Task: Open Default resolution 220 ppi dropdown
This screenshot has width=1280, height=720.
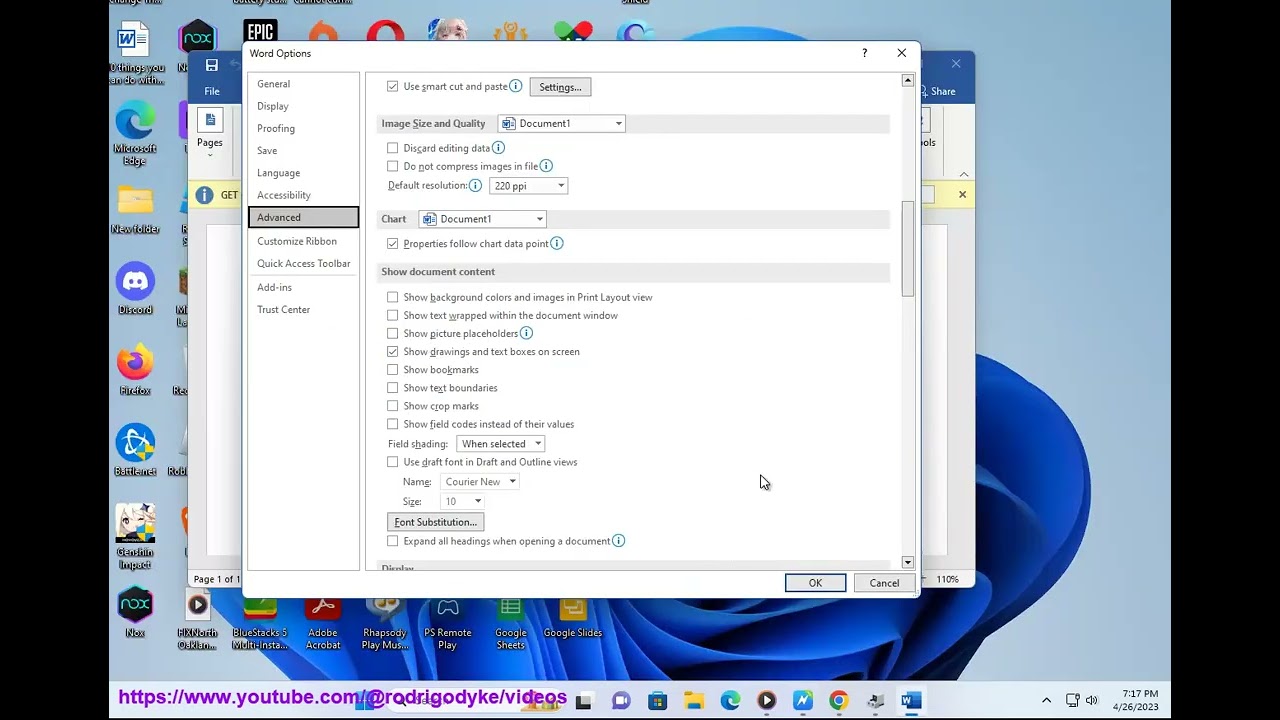Action: click(x=528, y=186)
